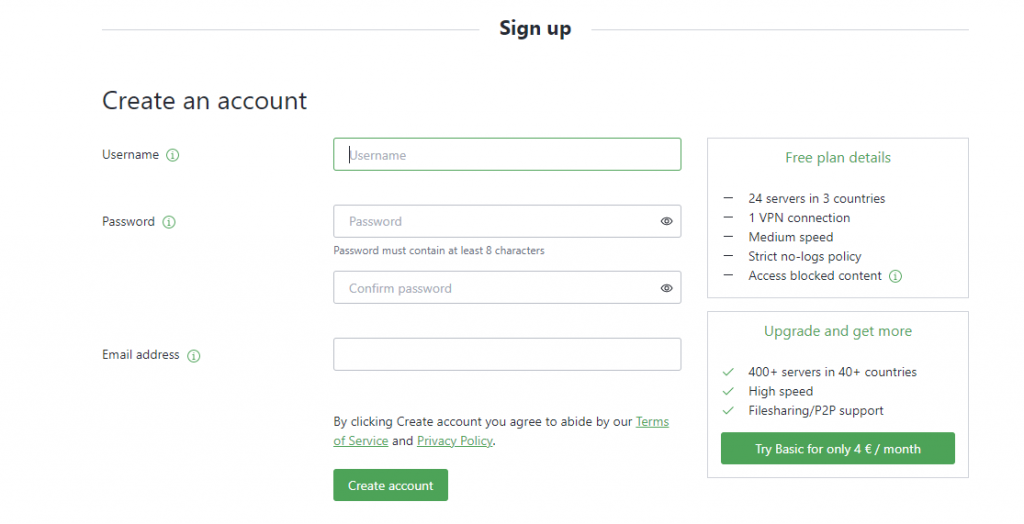The width and height of the screenshot is (1024, 524).
Task: Click checkmark beside Filesharing/P2P support
Action: tap(728, 410)
